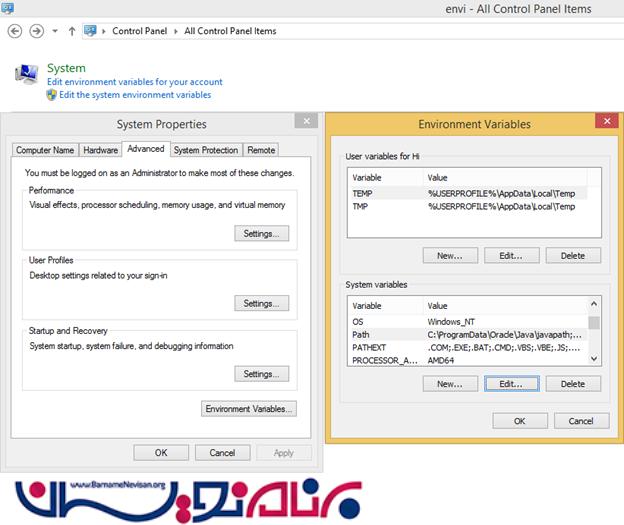
Task: Open Edit the system environment variables
Action: point(135,95)
